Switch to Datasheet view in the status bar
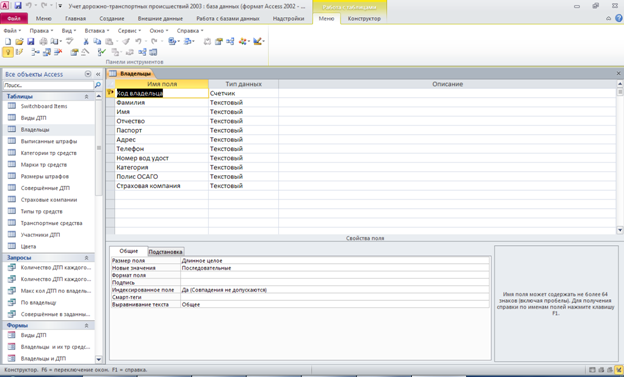Viewport: 624px width, 377px height. pyautogui.click(x=592, y=370)
